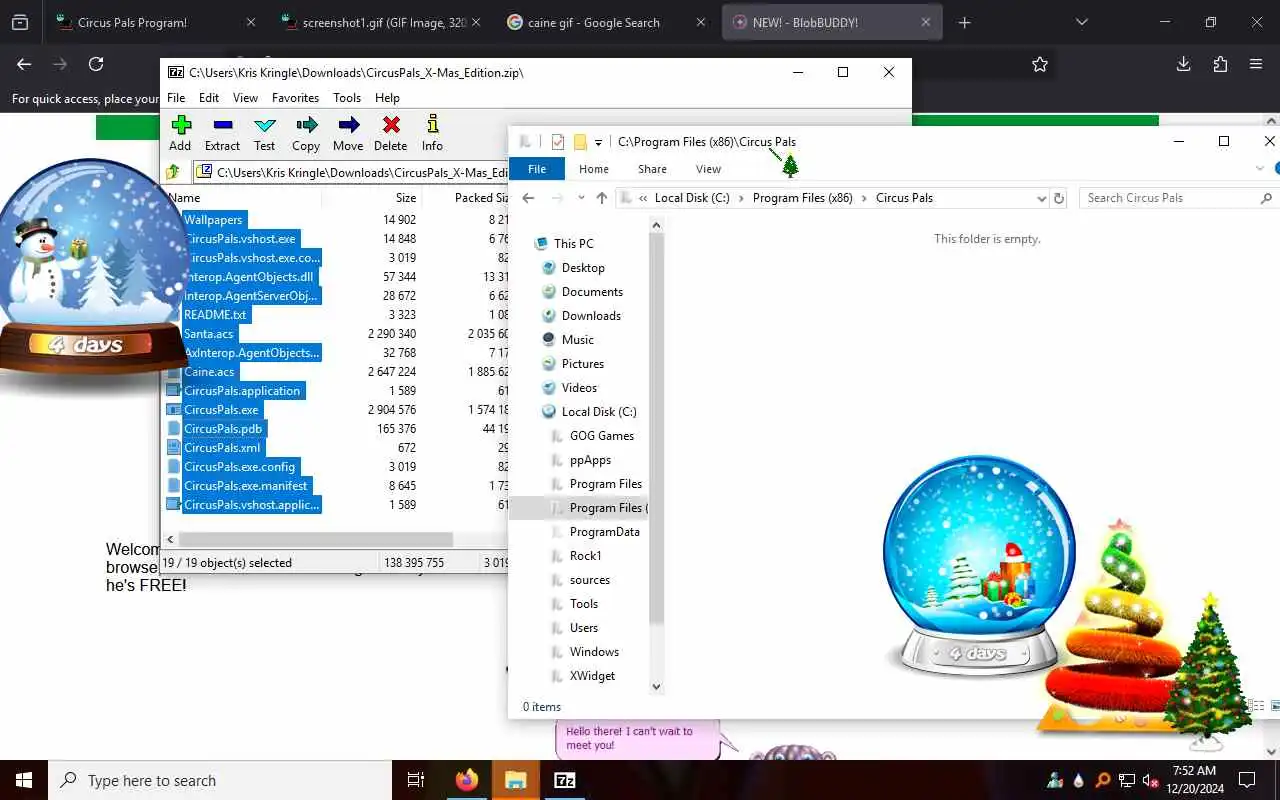Select Downloads in navigation pane
The width and height of the screenshot is (1280, 800).
point(591,316)
